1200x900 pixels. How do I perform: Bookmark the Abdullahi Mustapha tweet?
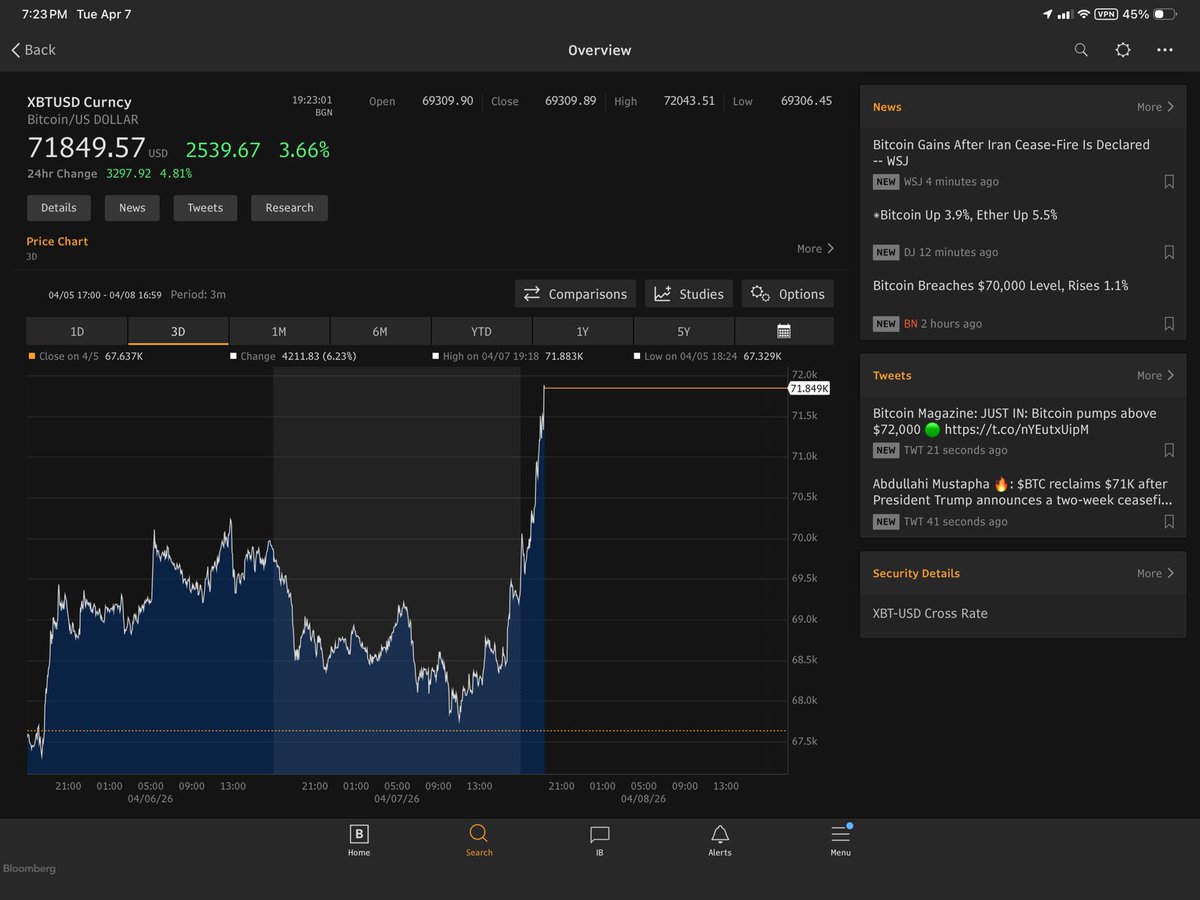pos(1169,522)
